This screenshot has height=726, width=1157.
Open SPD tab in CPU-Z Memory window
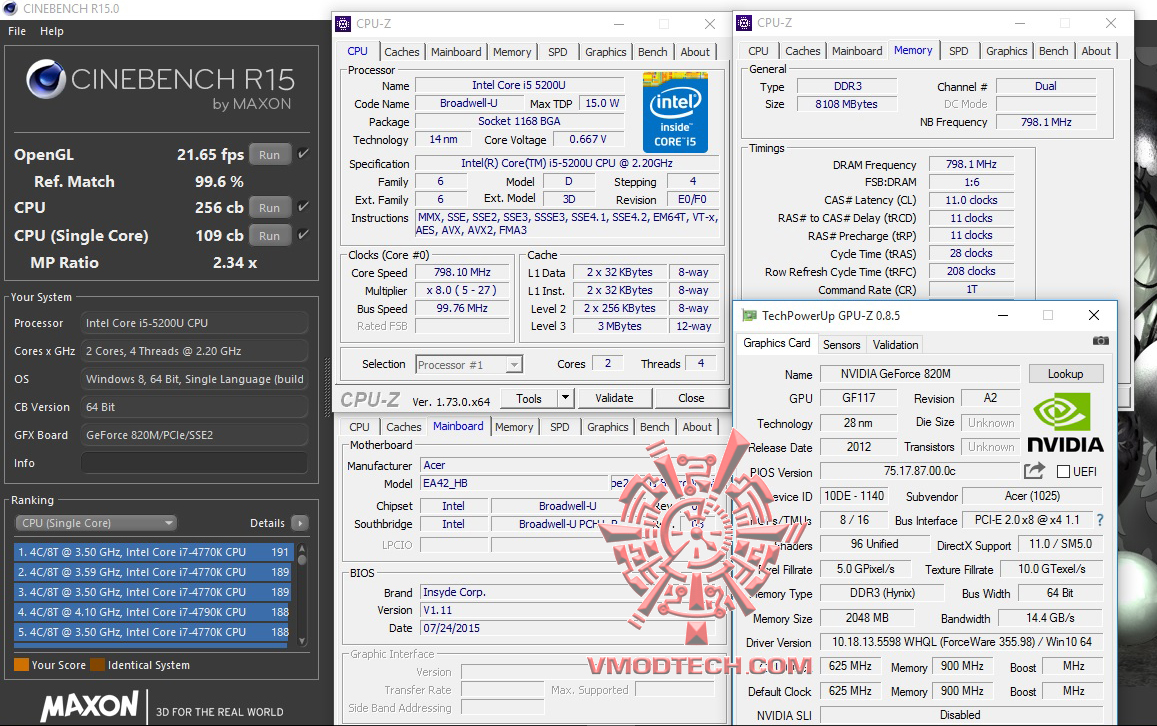pos(959,51)
